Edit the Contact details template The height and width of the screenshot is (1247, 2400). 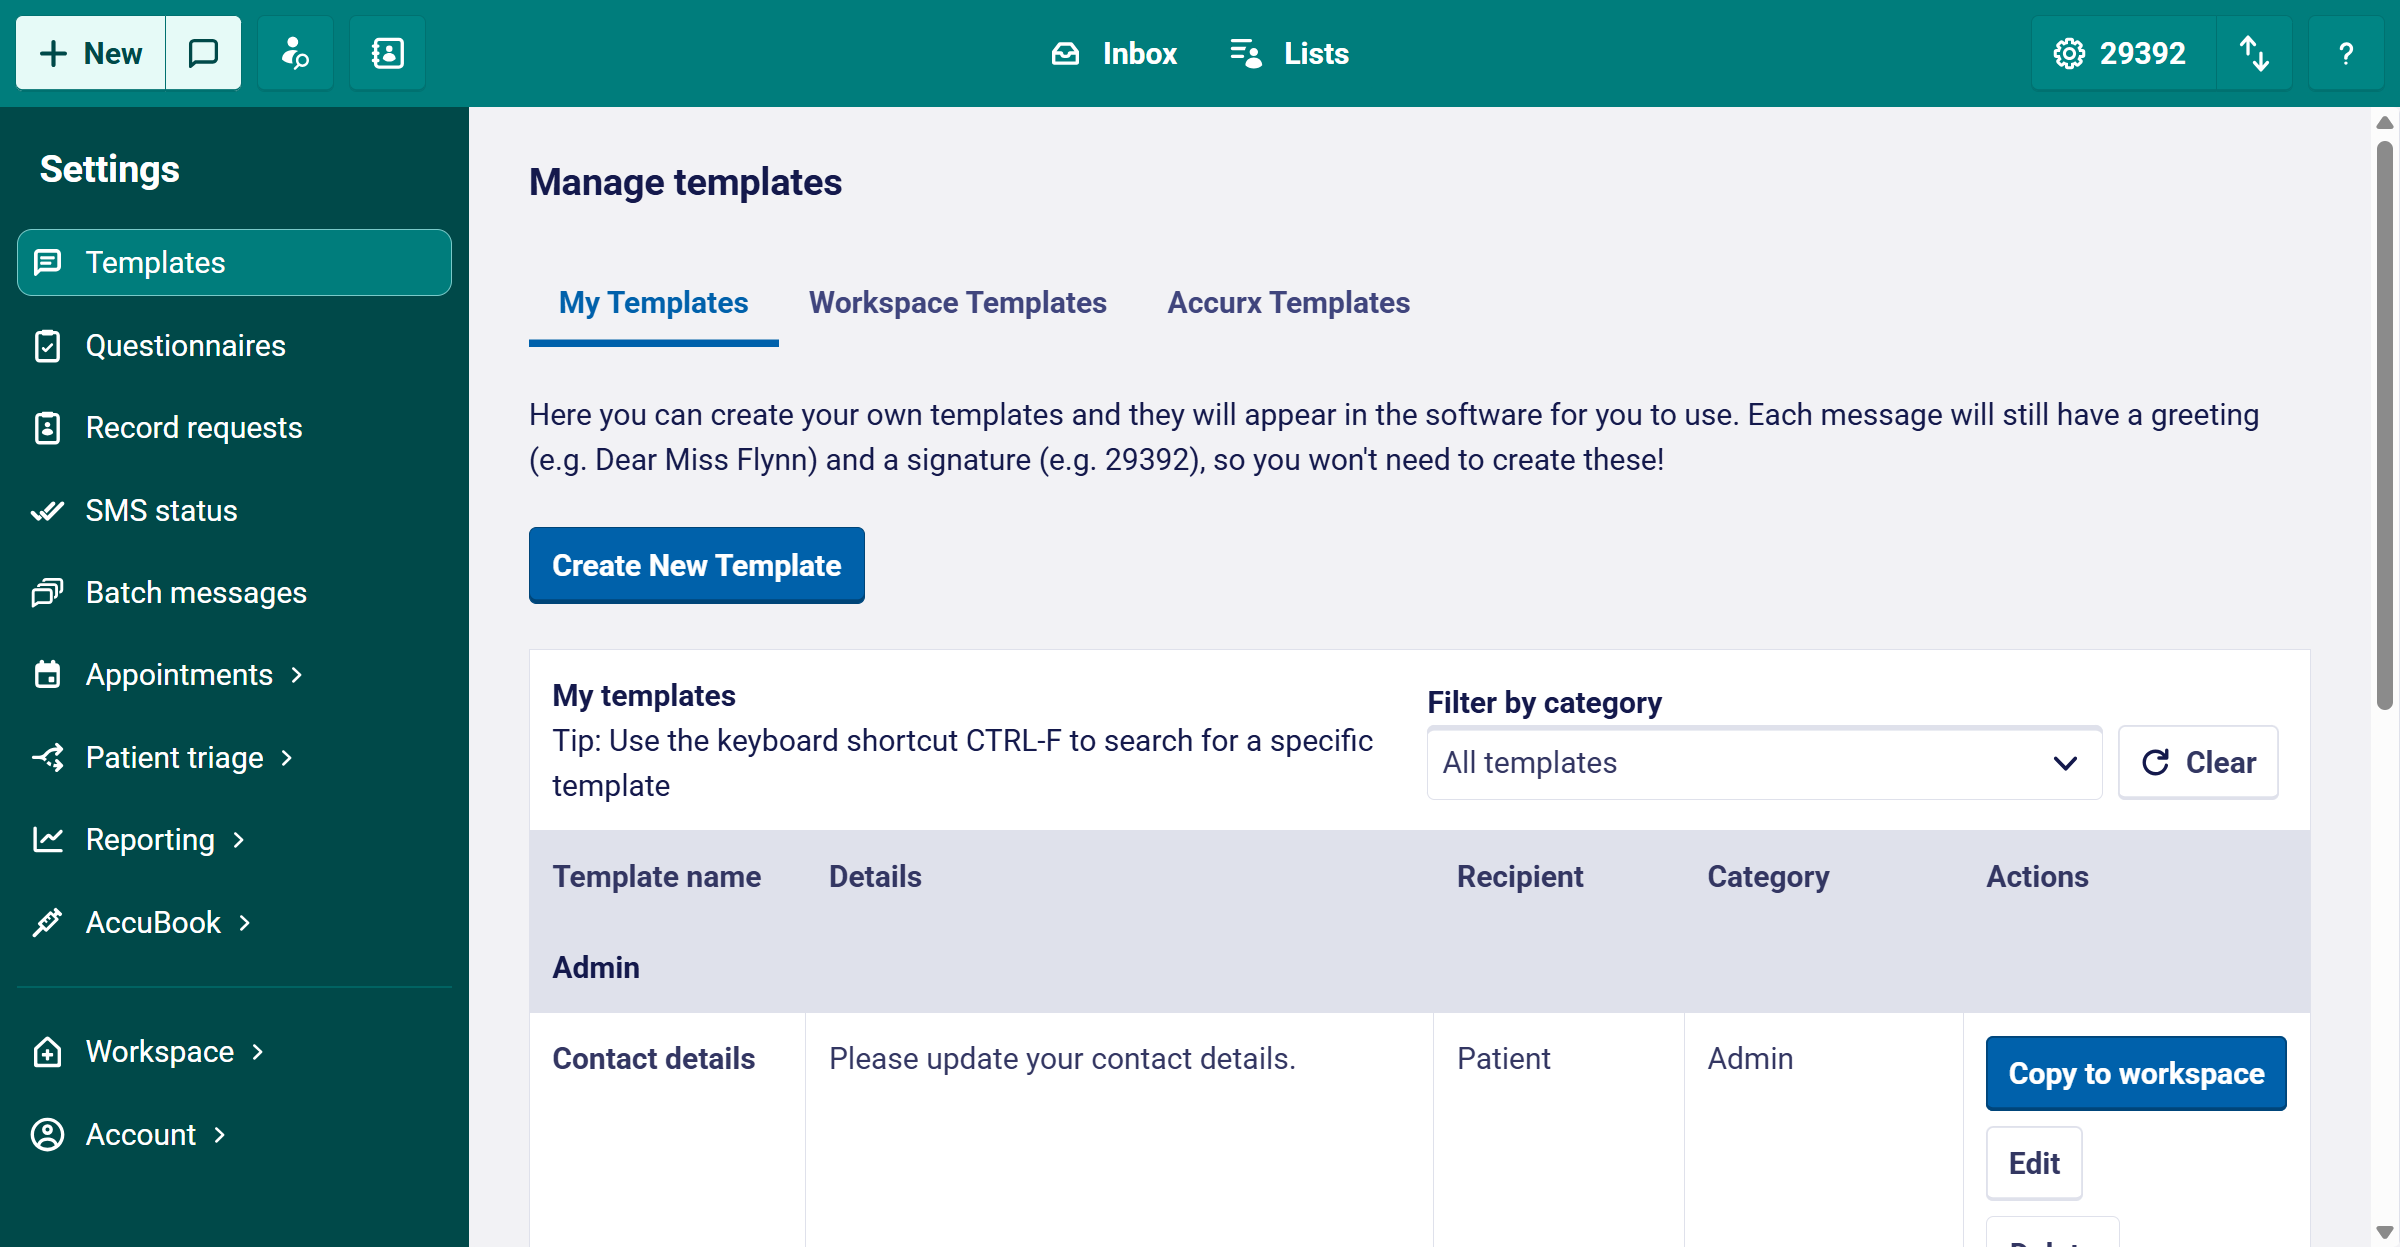2034,1163
